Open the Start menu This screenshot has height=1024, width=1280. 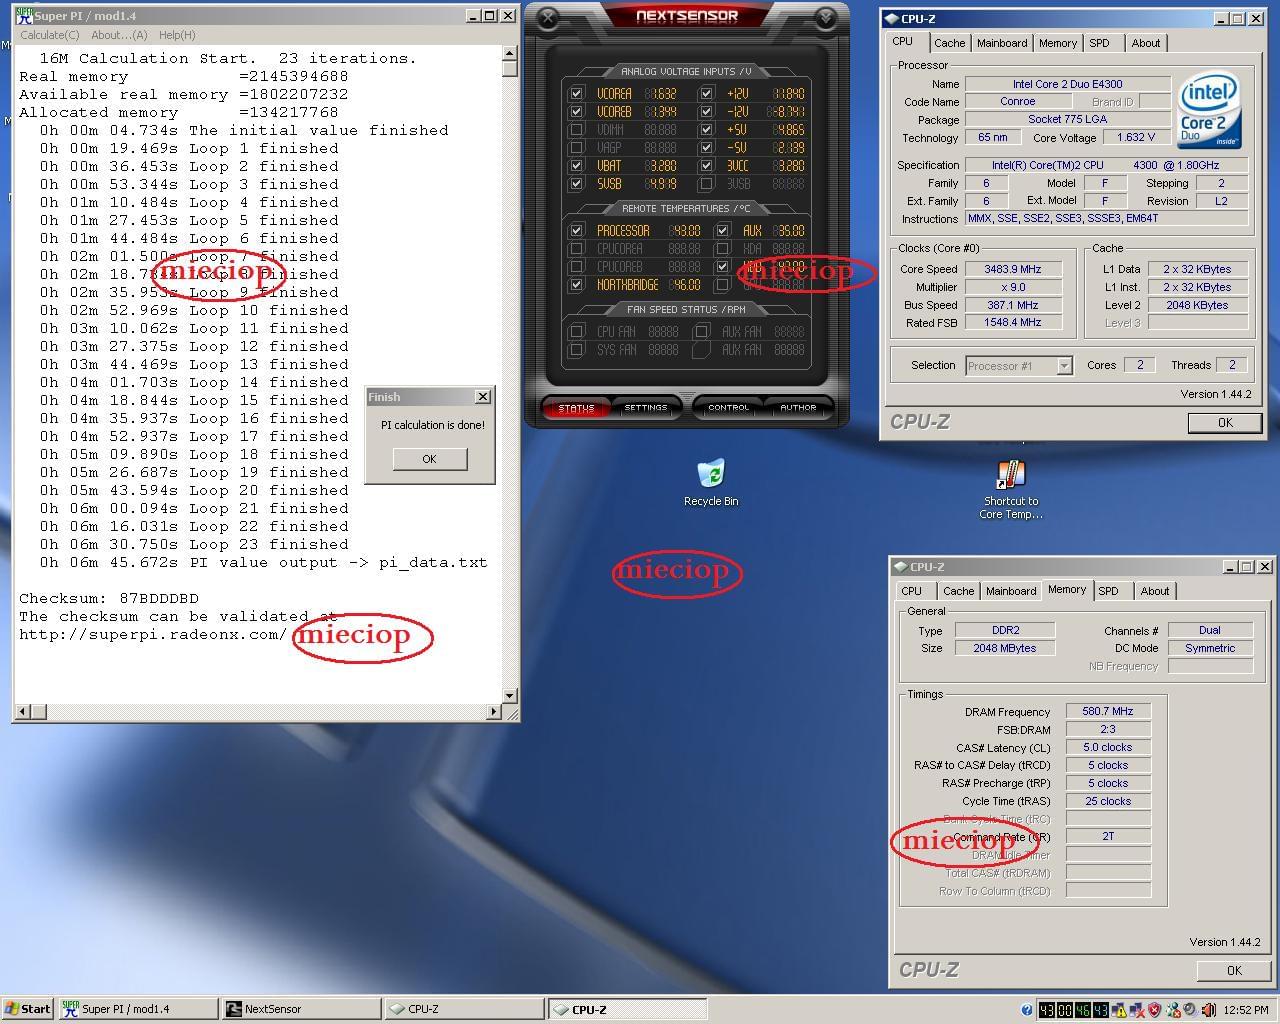tap(27, 1009)
